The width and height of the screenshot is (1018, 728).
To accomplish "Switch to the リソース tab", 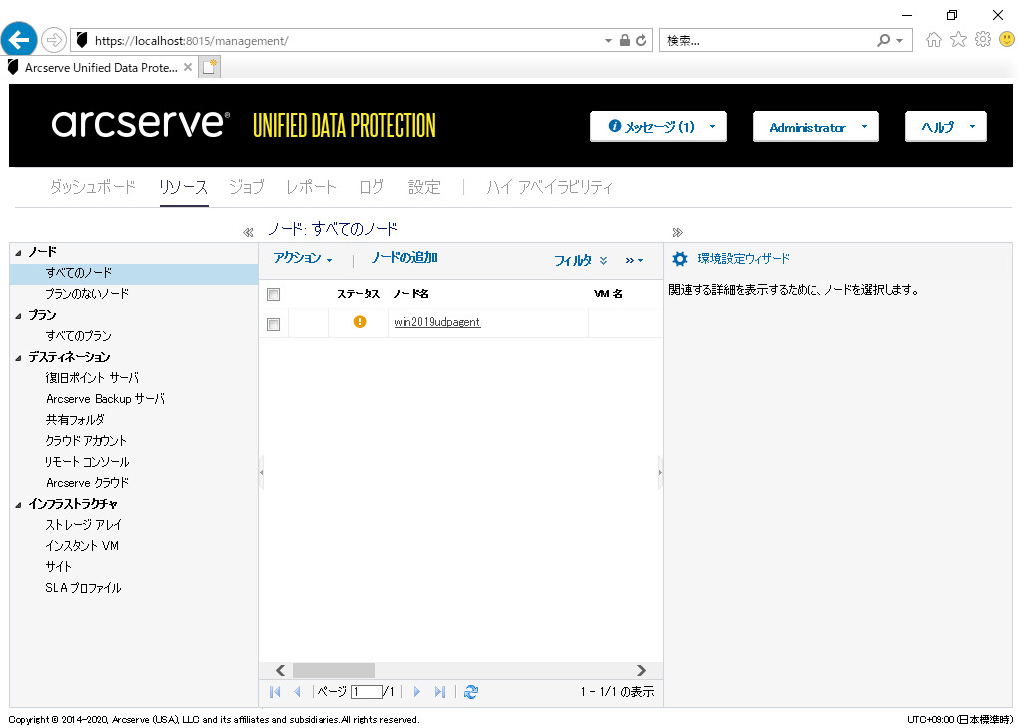I will click(184, 187).
